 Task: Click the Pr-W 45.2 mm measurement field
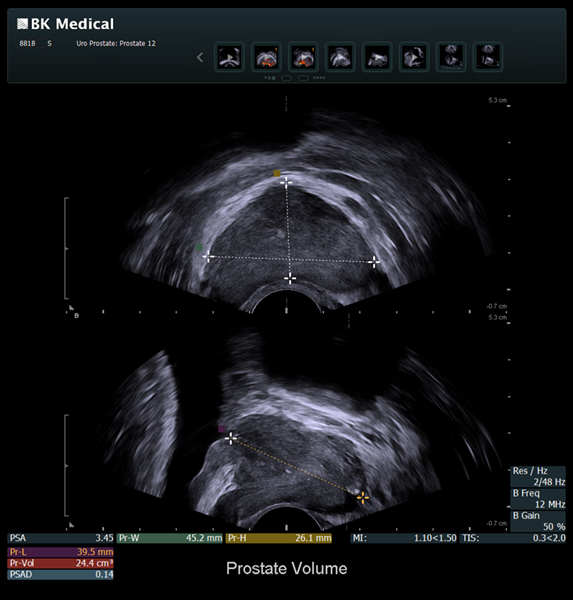170,538
